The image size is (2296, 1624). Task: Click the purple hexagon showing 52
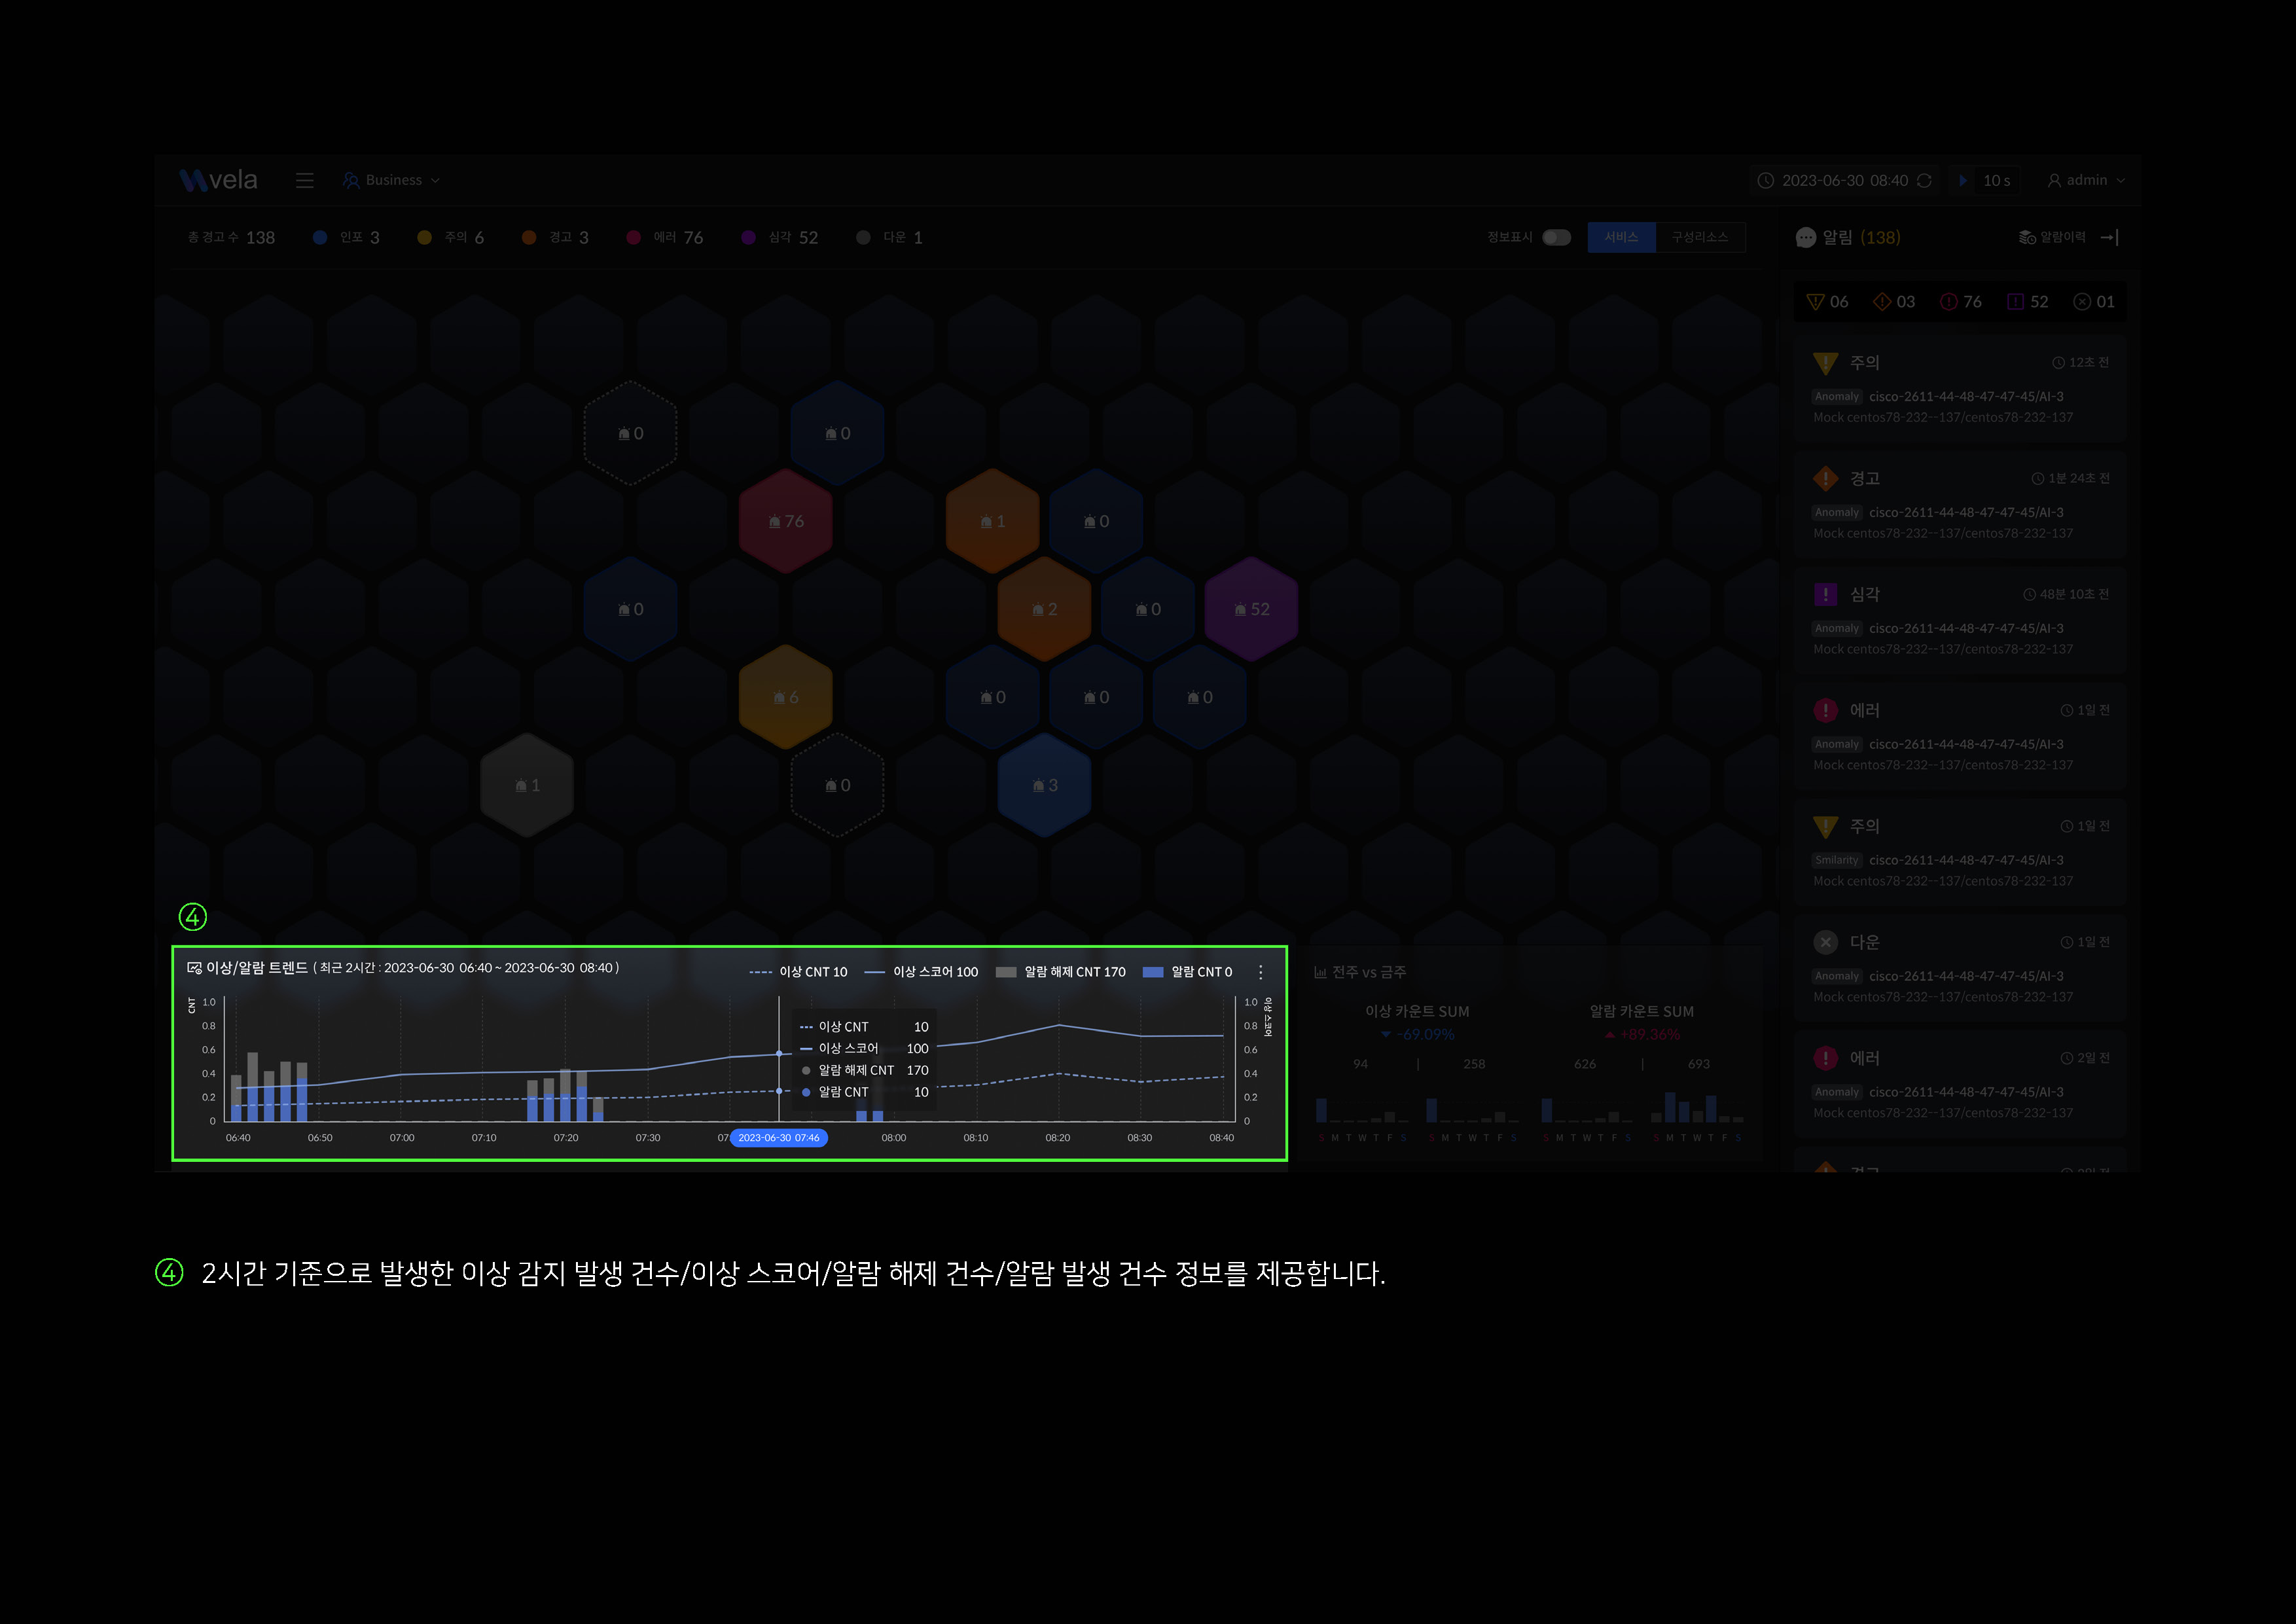click(x=1251, y=609)
